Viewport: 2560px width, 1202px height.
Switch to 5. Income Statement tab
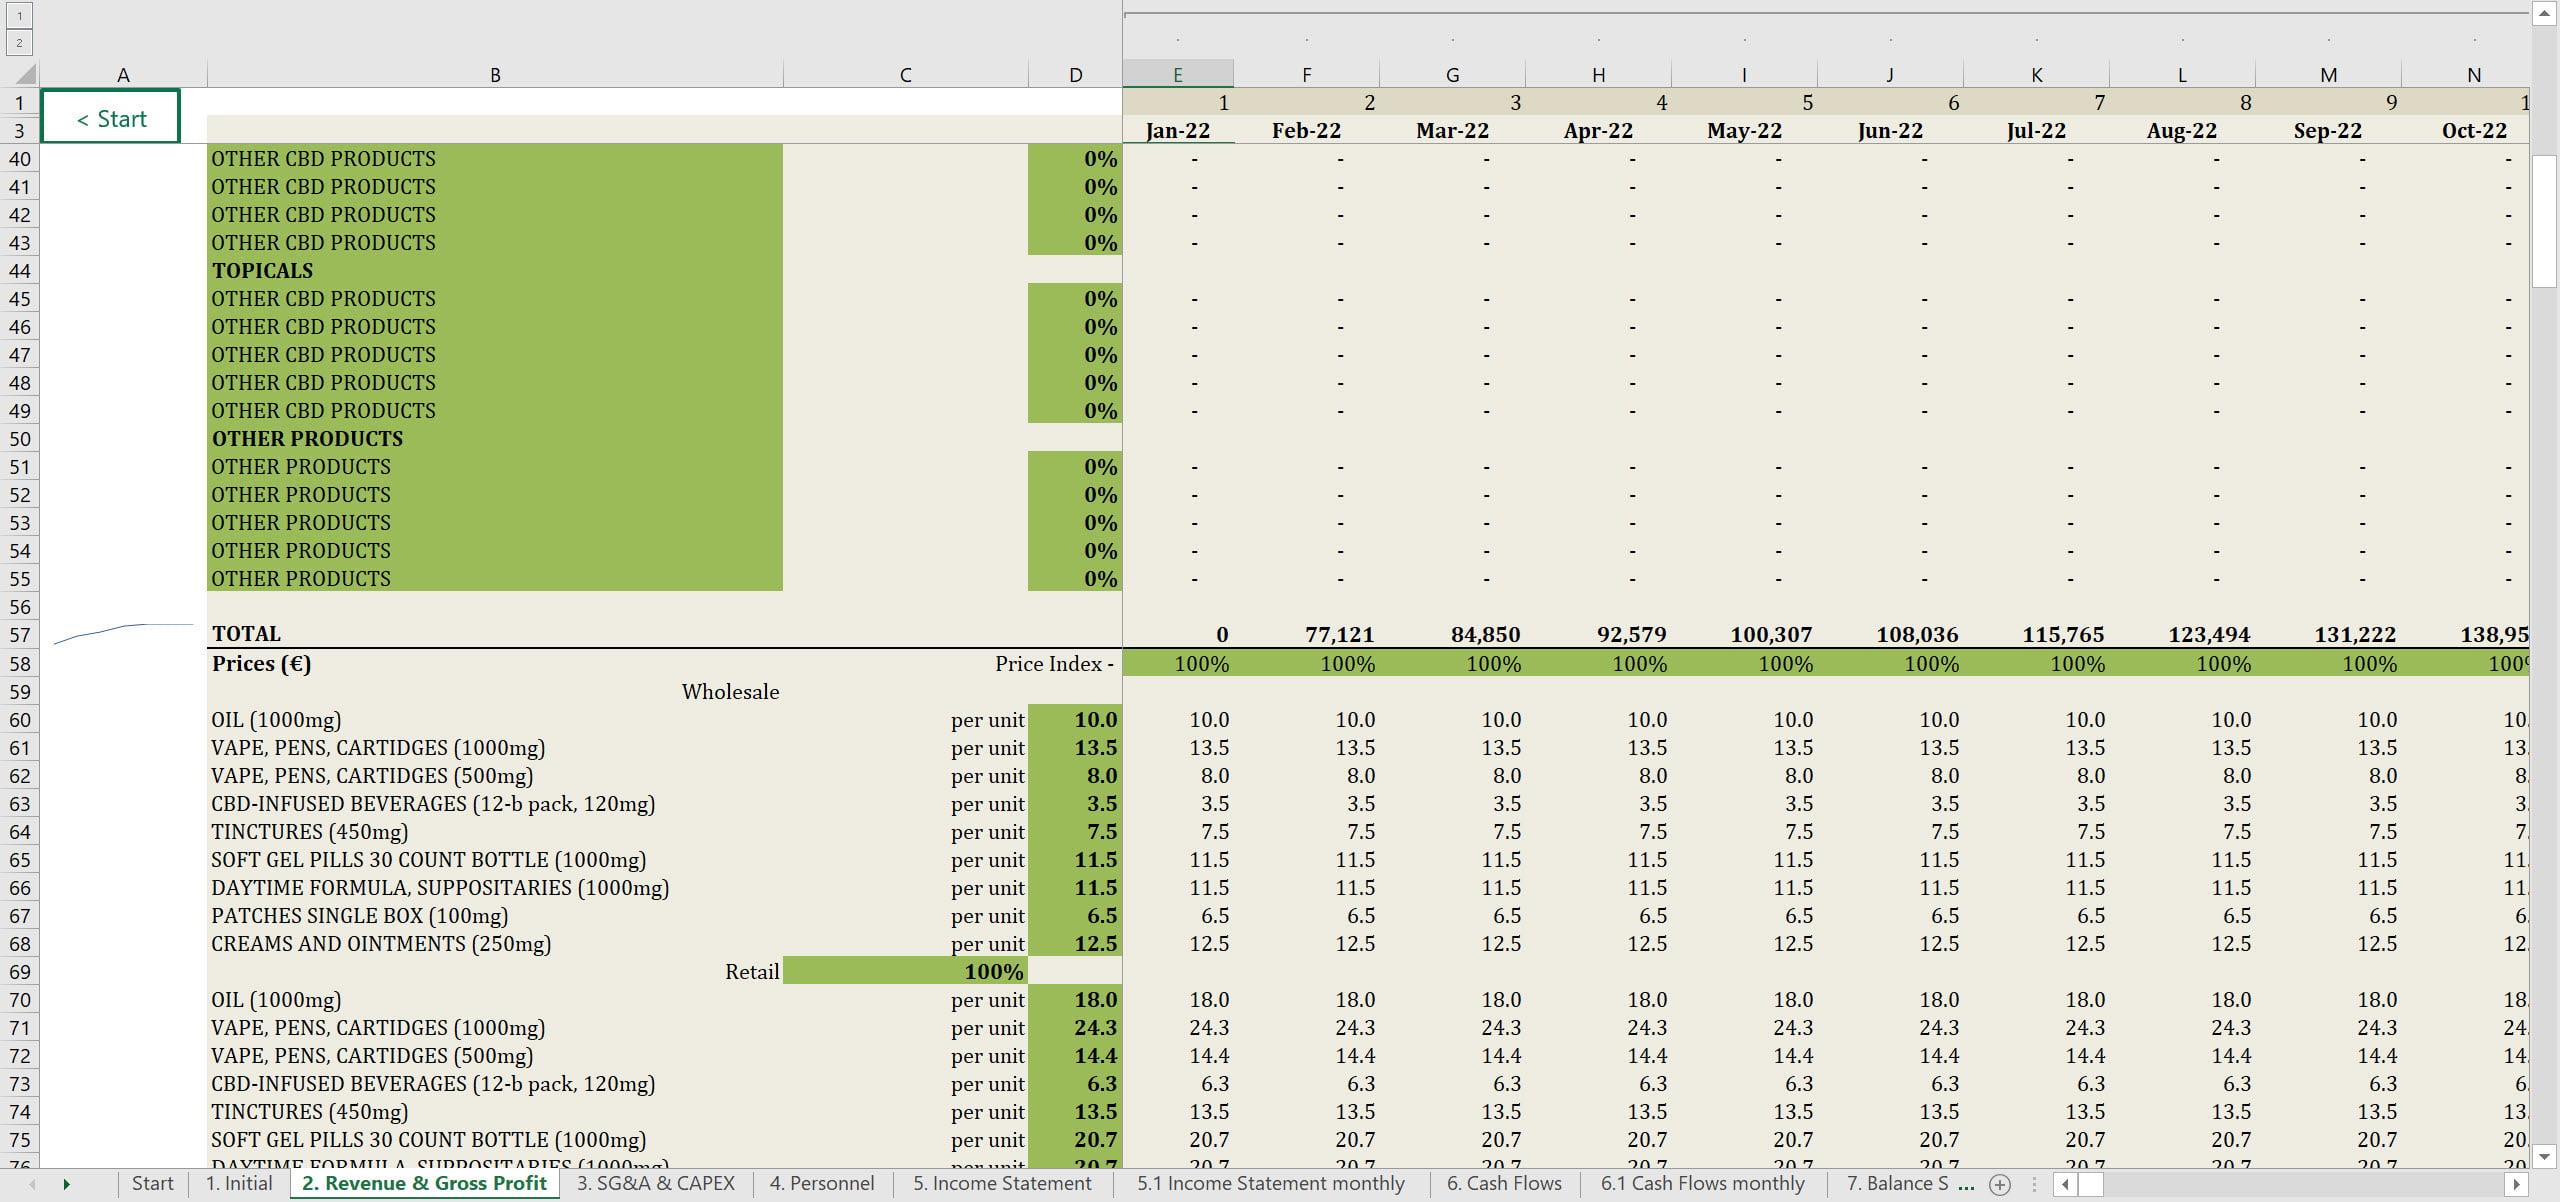pyautogui.click(x=1002, y=1184)
